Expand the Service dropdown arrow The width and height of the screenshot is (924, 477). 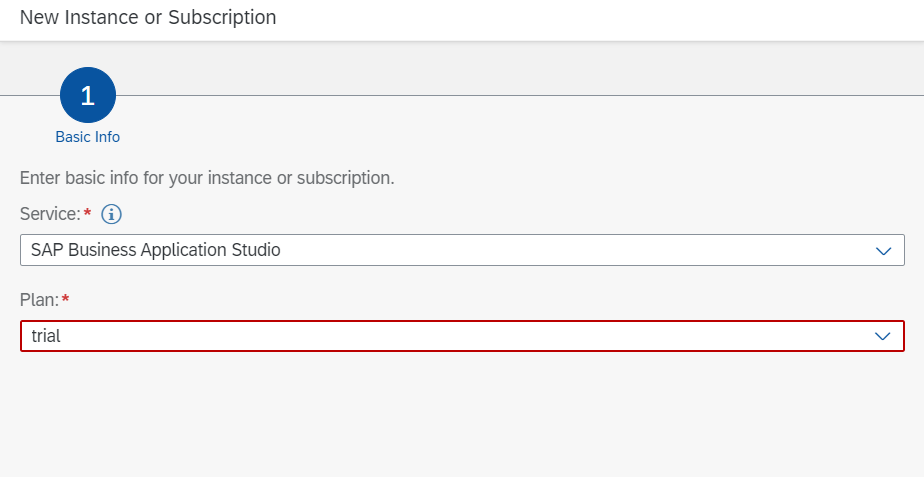click(883, 250)
